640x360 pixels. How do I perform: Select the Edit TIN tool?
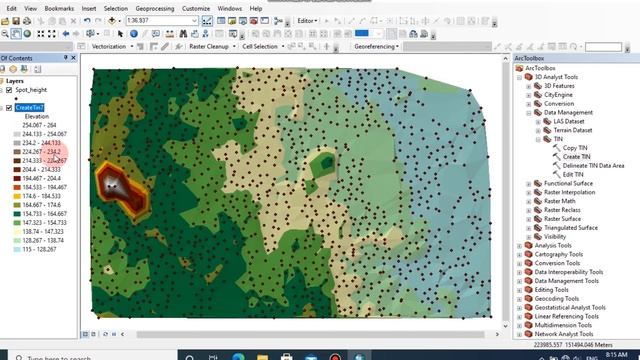point(573,175)
